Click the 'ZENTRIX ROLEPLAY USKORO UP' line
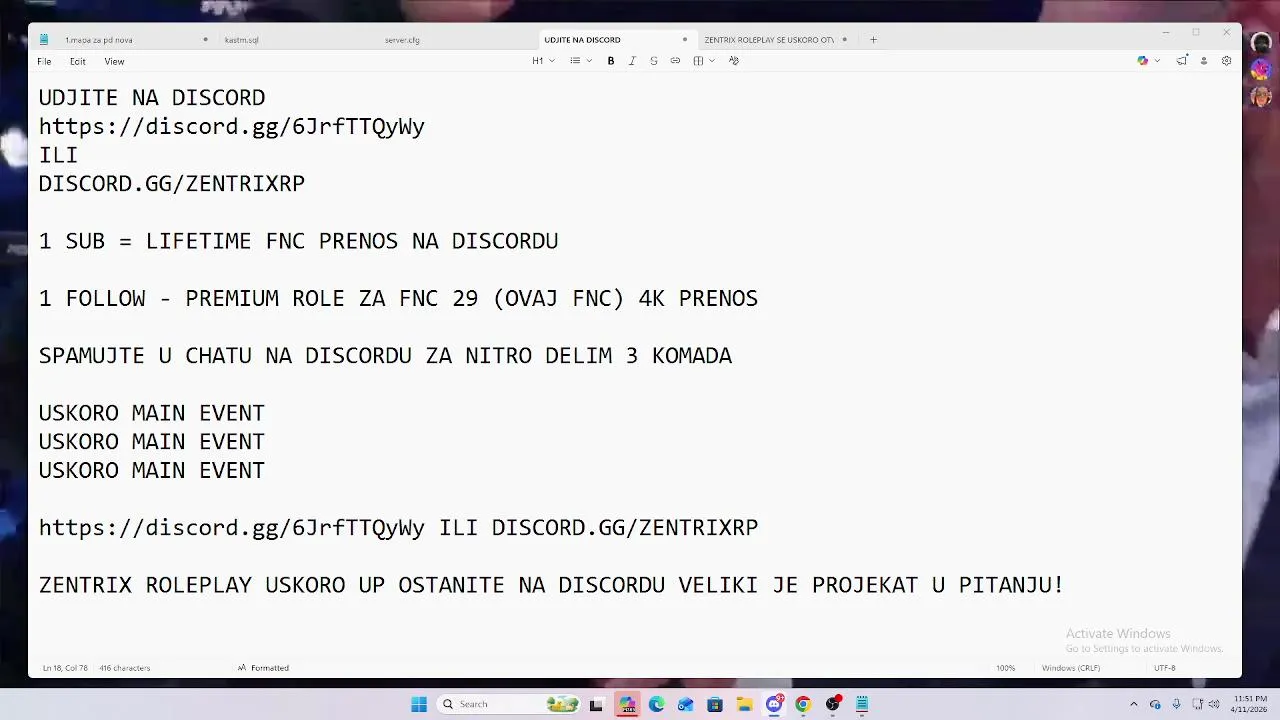Image resolution: width=1280 pixels, height=720 pixels. pos(551,585)
